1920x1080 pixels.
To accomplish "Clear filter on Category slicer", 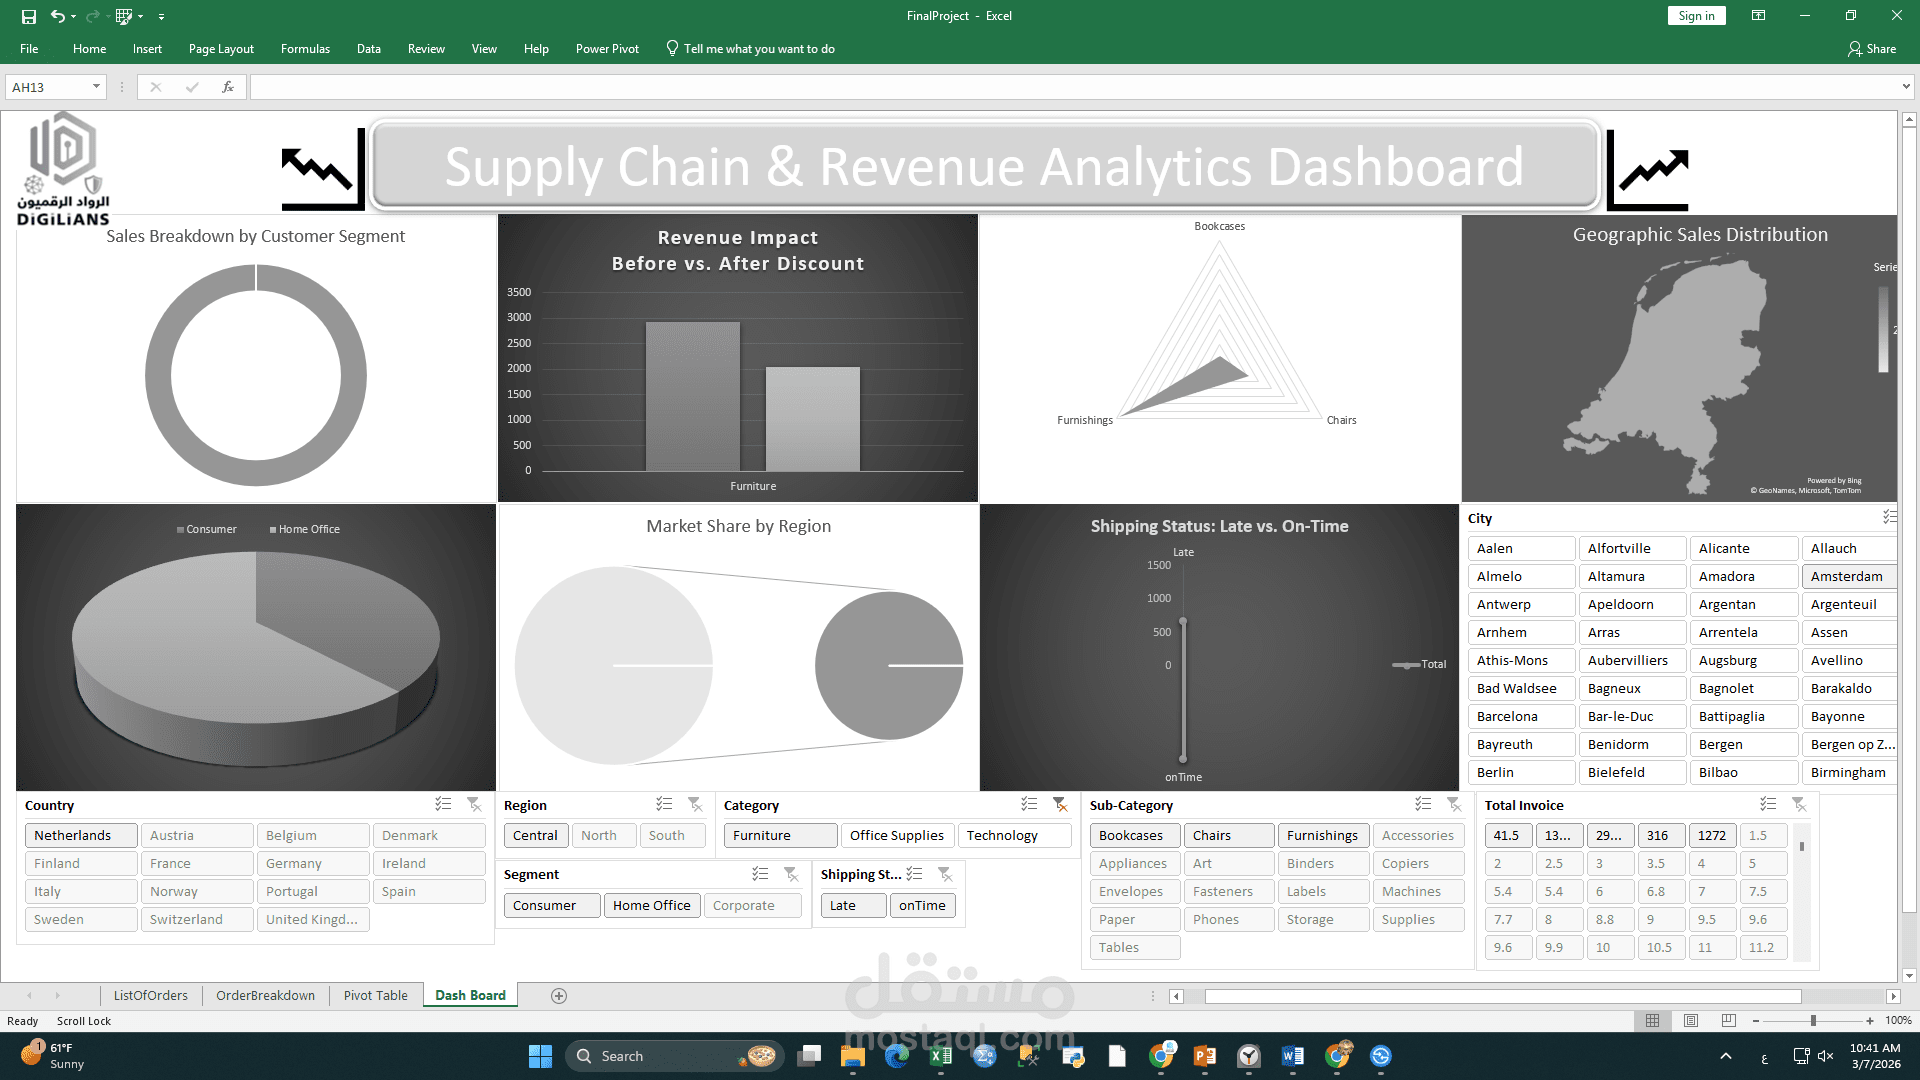I will point(1060,805).
